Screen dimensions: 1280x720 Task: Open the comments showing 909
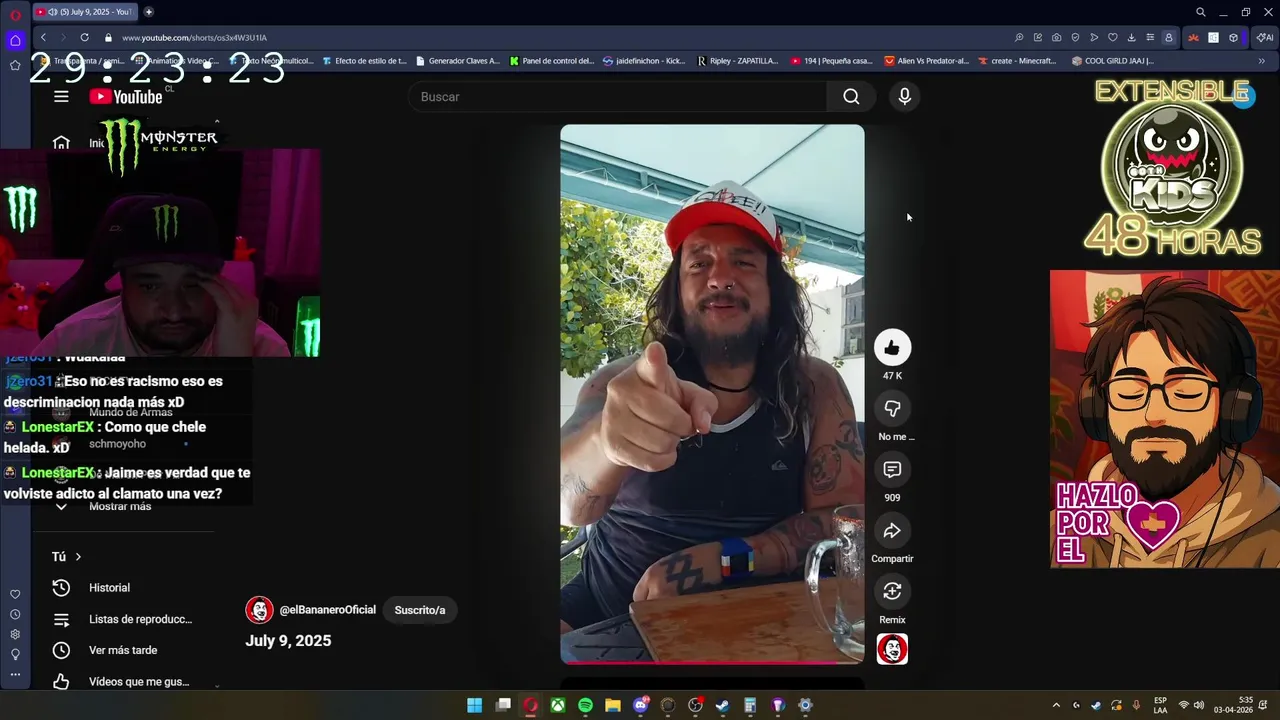click(892, 469)
